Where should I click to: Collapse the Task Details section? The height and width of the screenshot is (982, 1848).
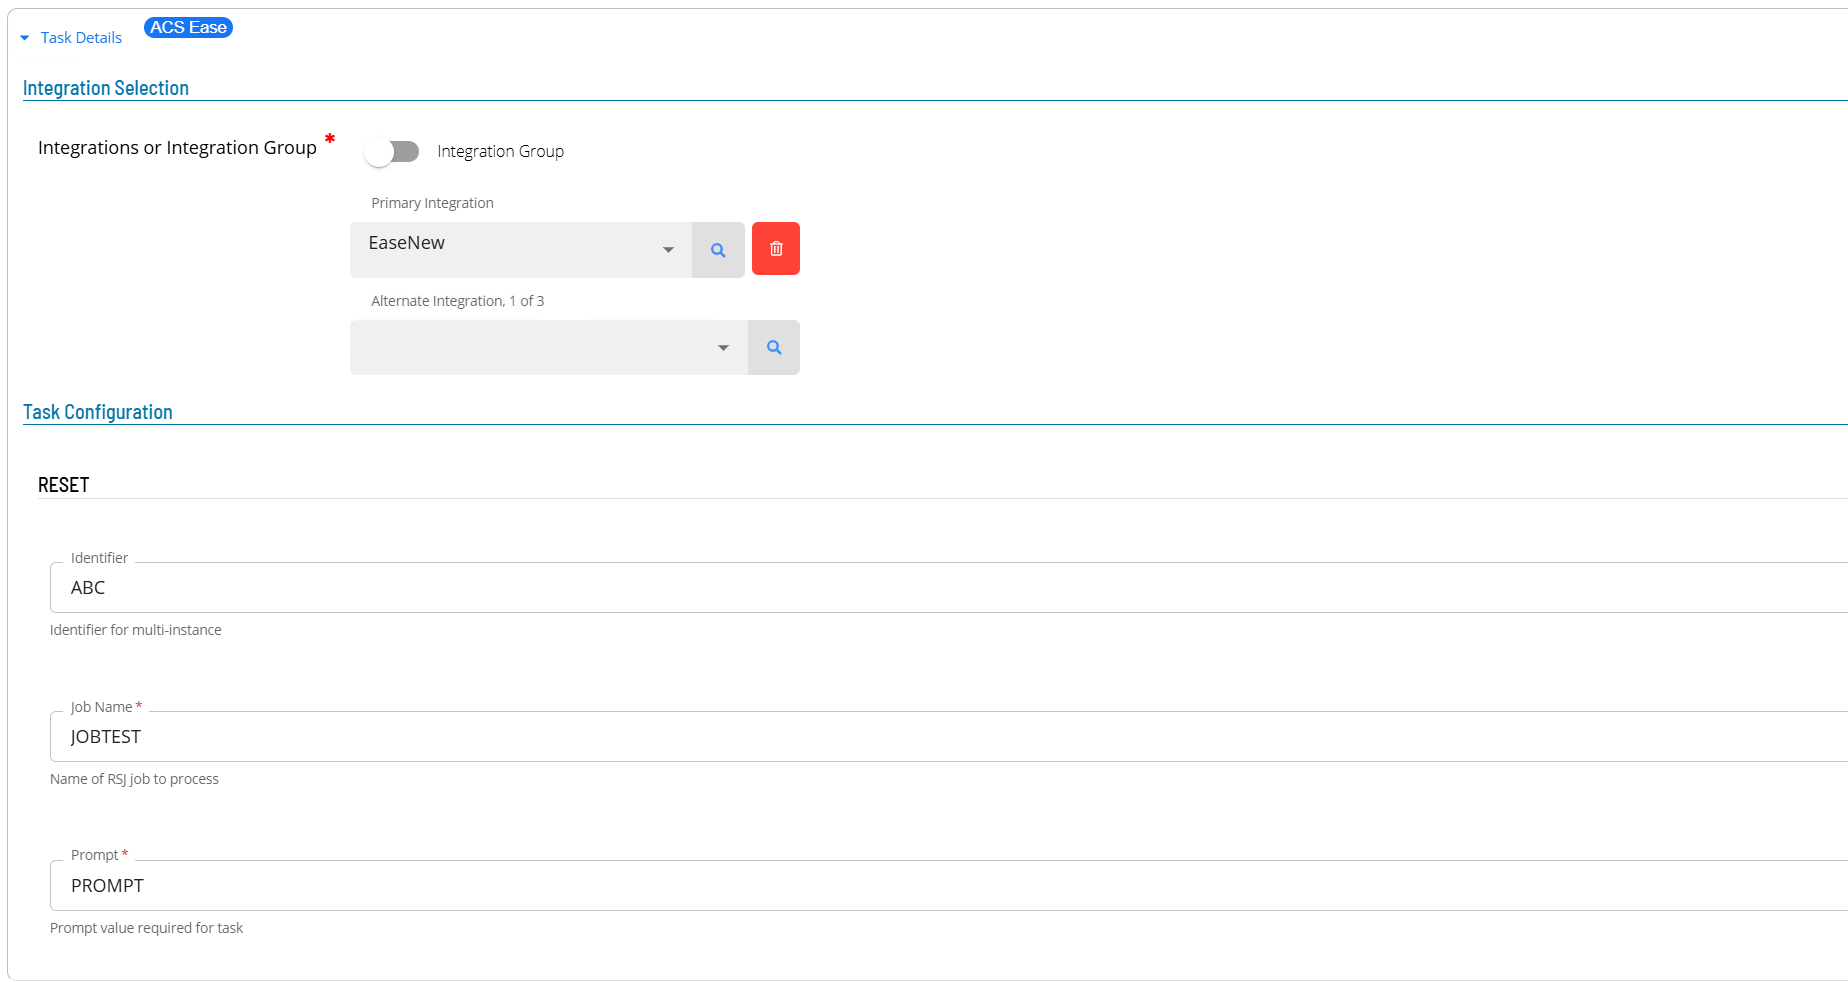(x=71, y=38)
